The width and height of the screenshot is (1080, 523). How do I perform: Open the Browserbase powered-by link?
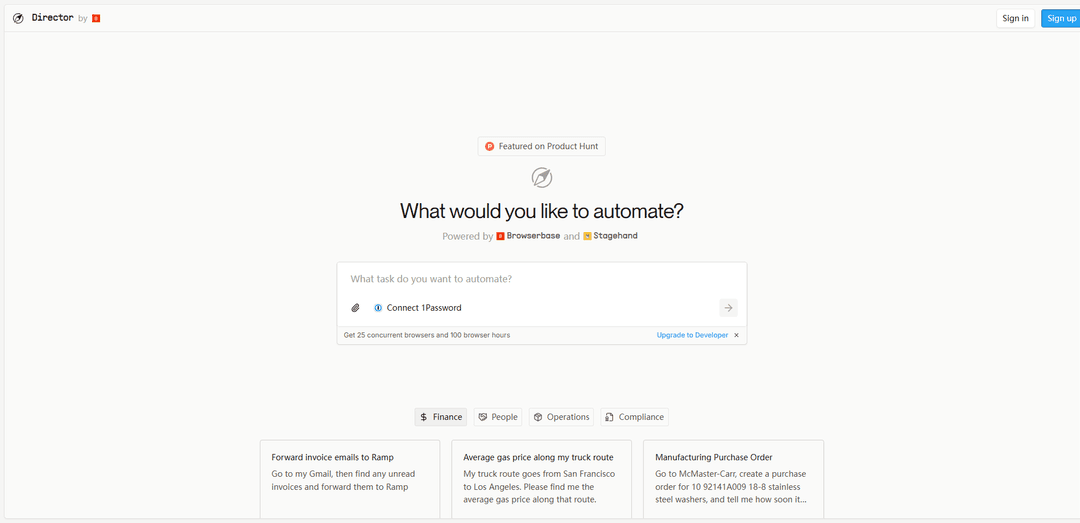coord(526,236)
